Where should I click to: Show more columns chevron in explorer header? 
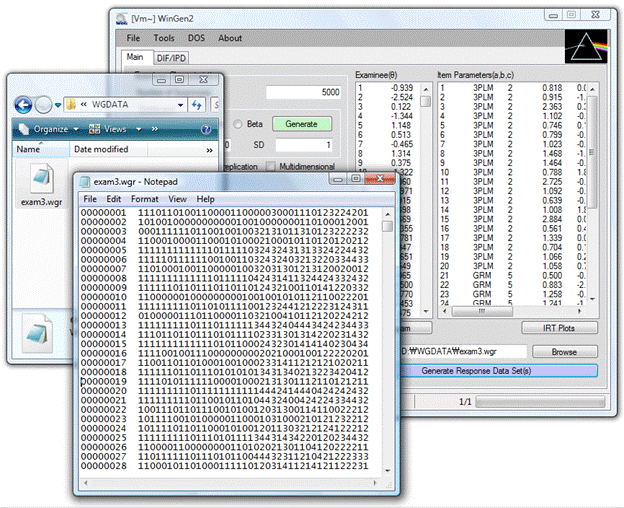[x=210, y=150]
